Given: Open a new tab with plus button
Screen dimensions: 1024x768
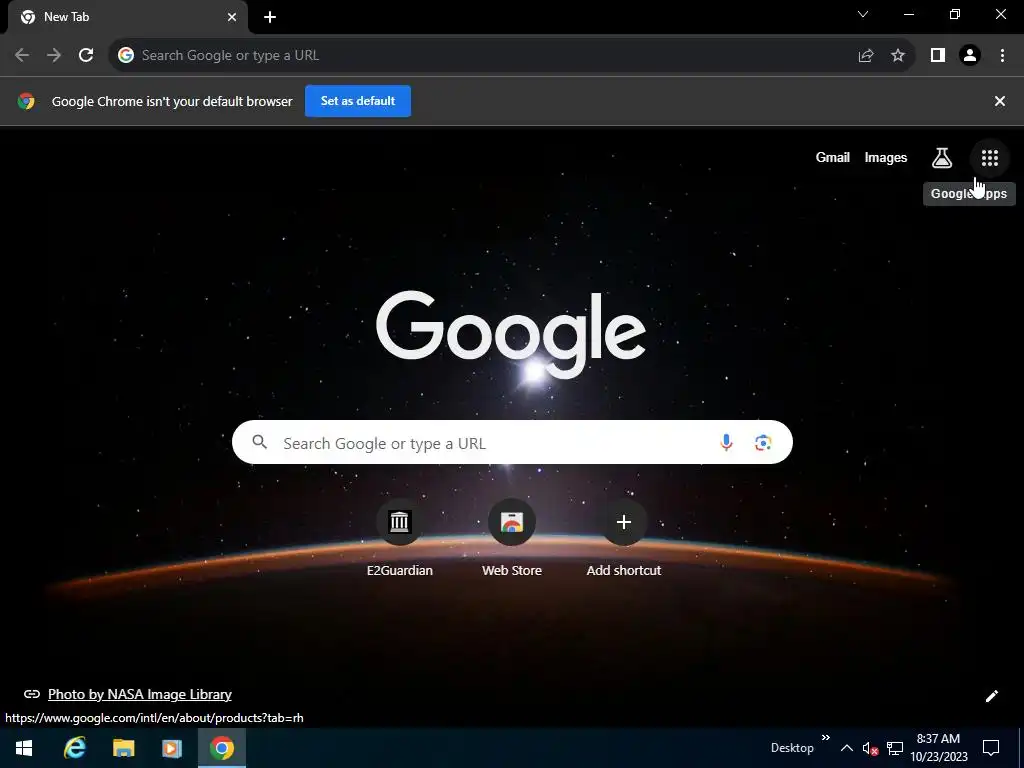Looking at the screenshot, I should (x=270, y=17).
